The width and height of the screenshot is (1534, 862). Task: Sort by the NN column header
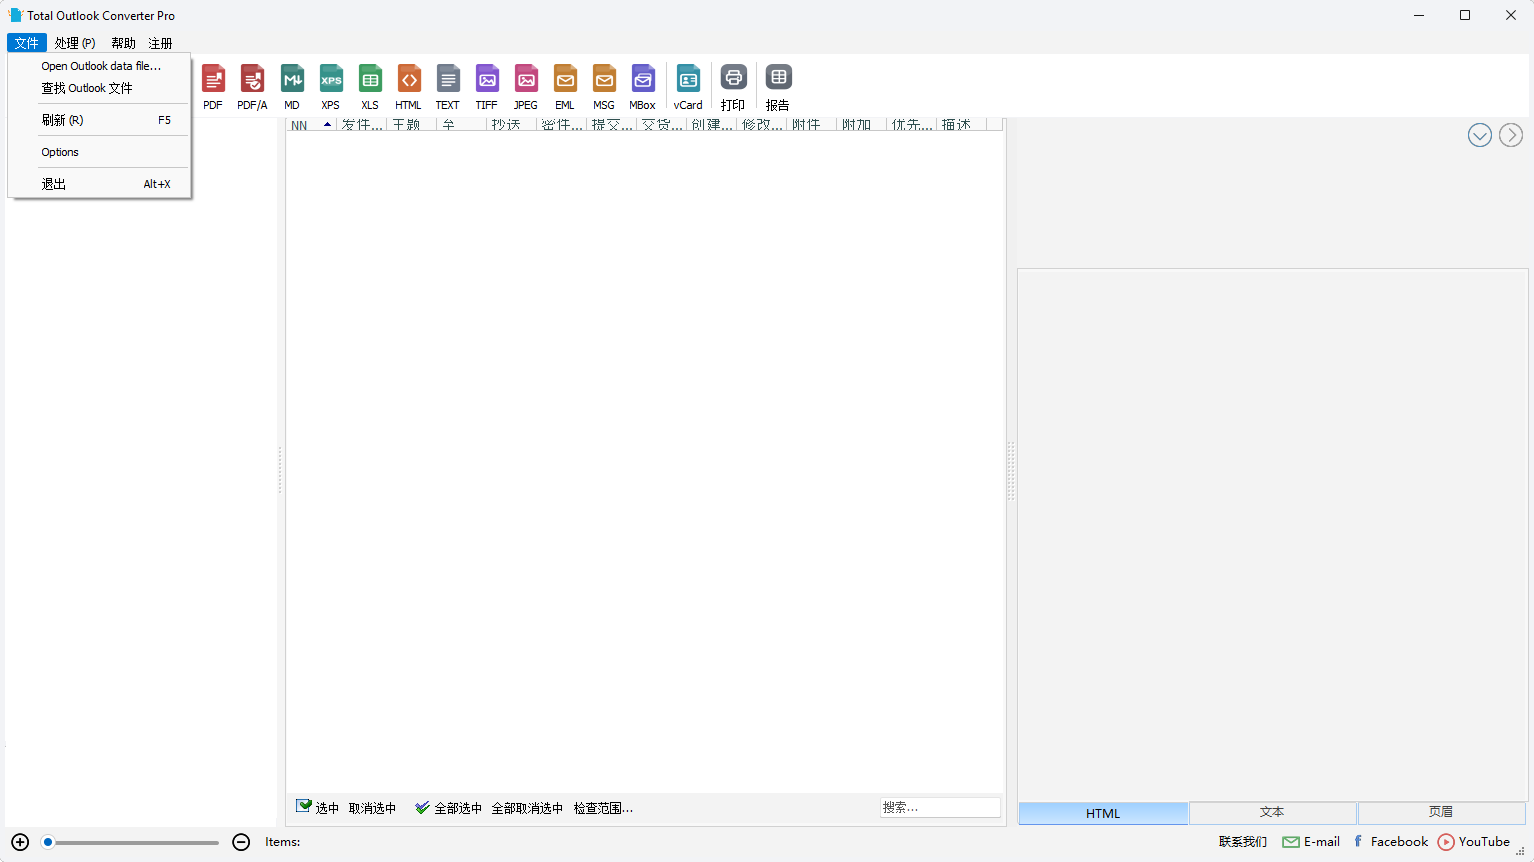click(311, 124)
